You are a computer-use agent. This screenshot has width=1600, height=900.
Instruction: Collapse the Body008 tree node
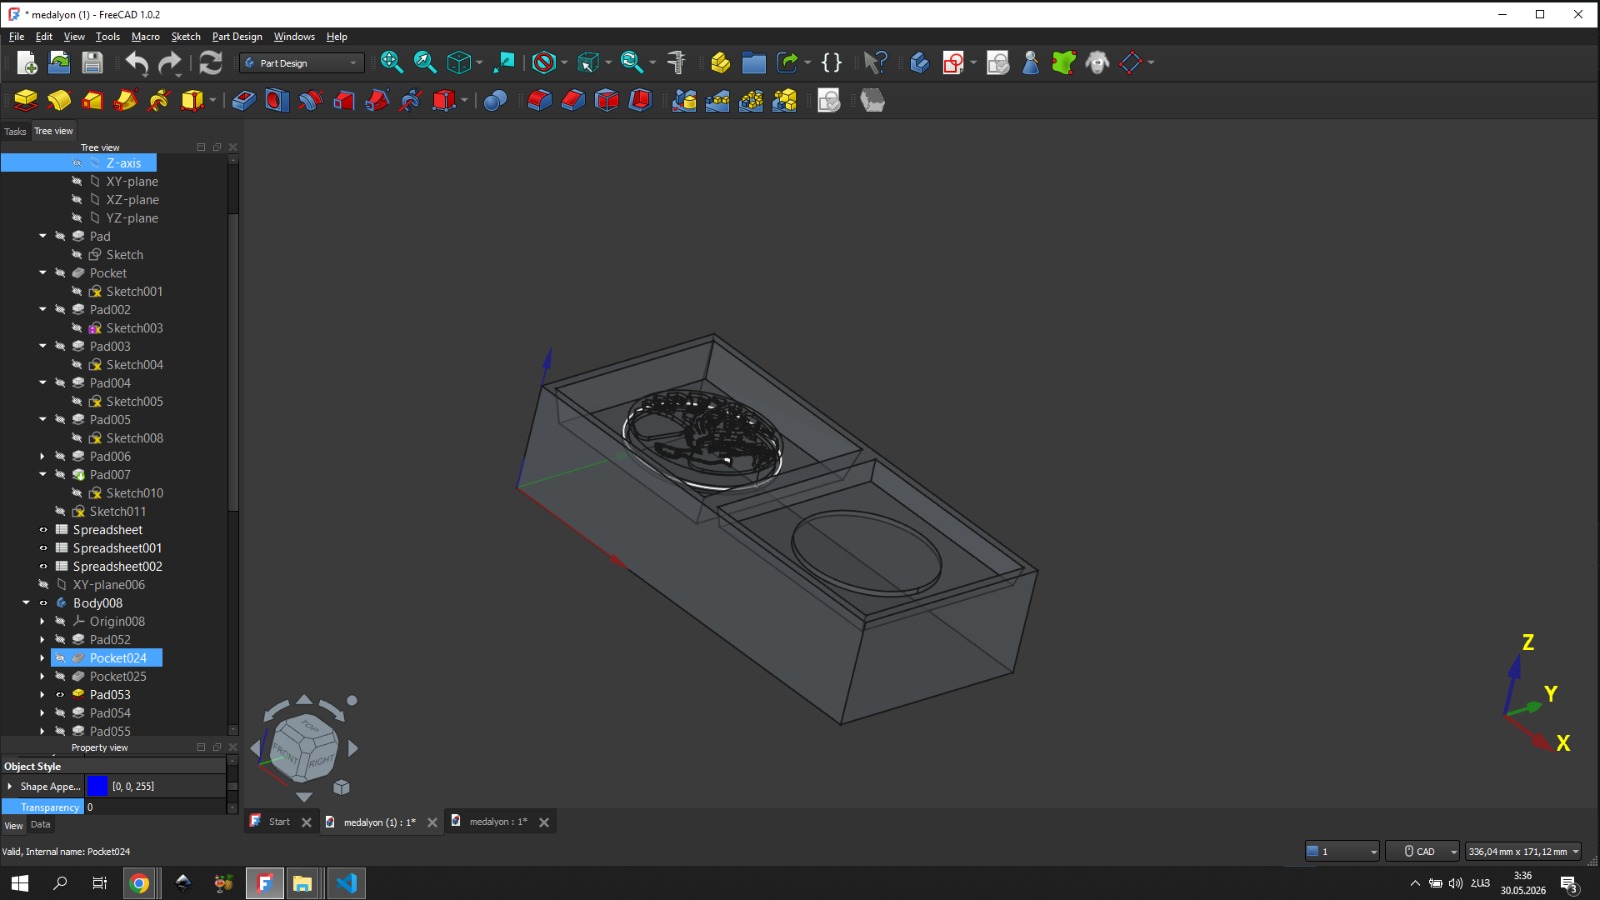click(26, 603)
